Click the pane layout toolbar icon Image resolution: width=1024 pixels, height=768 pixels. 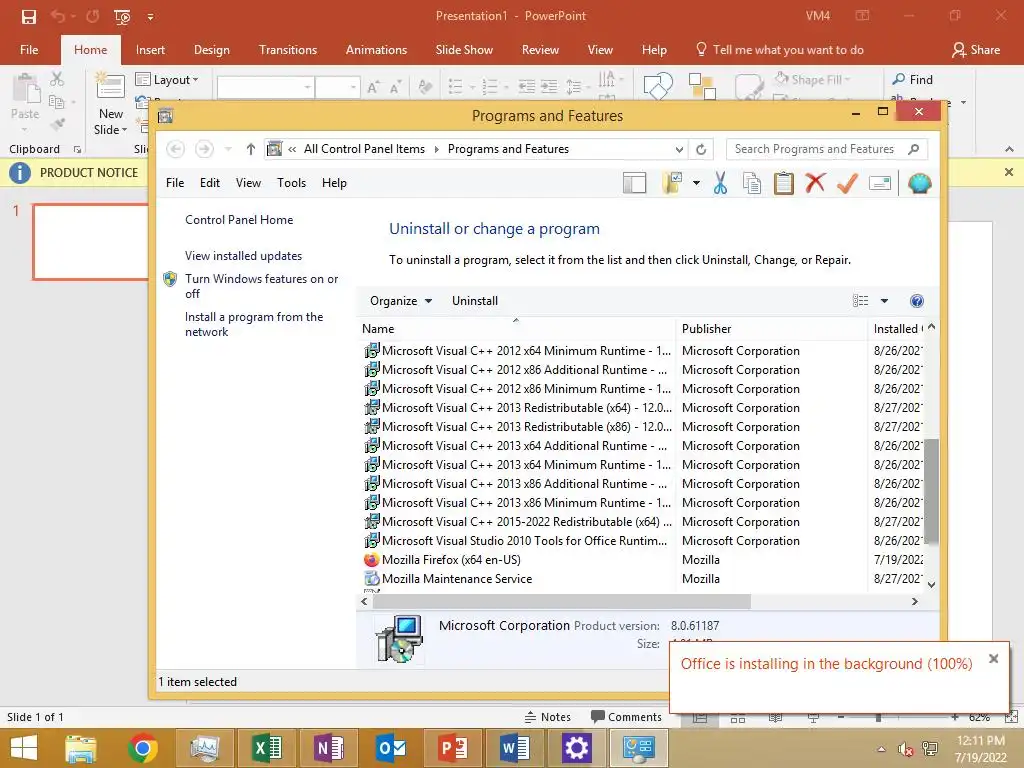point(634,184)
